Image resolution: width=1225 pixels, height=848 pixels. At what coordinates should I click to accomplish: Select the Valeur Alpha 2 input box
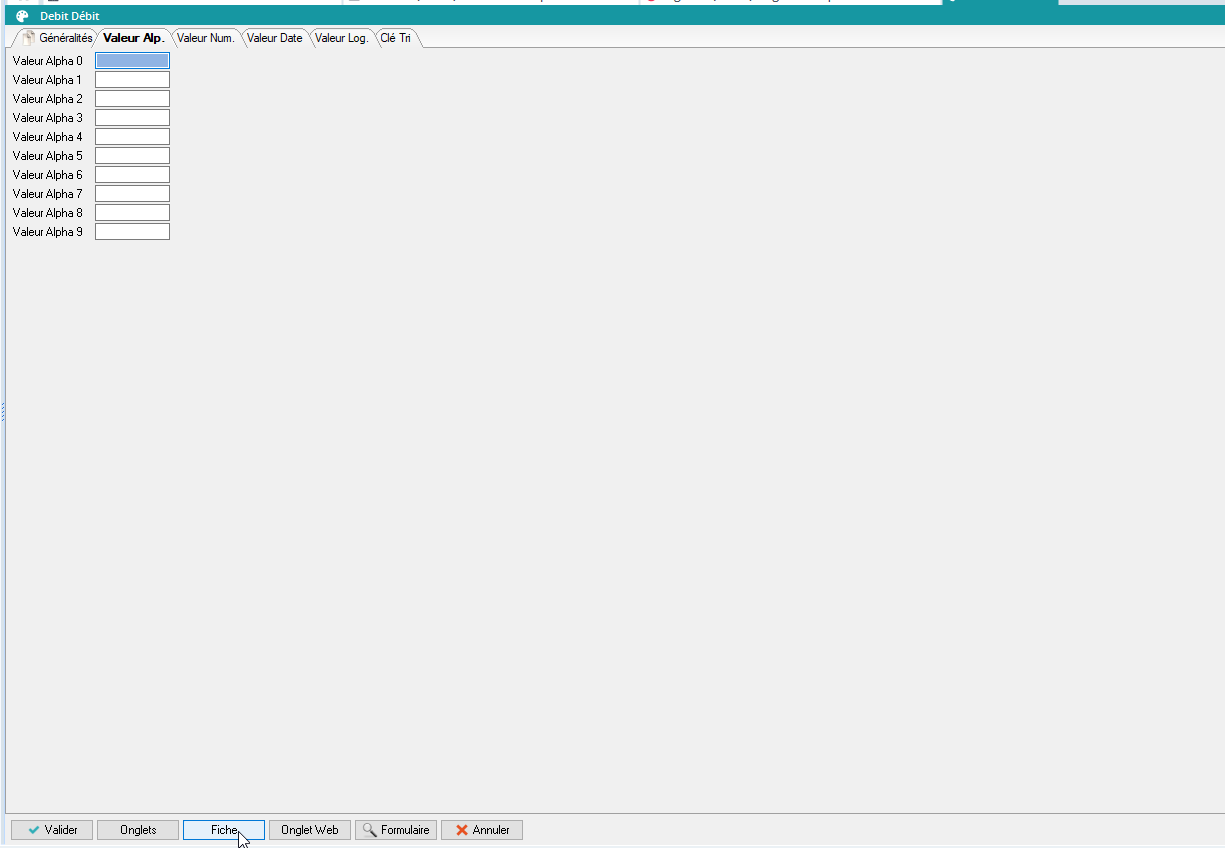click(132, 99)
